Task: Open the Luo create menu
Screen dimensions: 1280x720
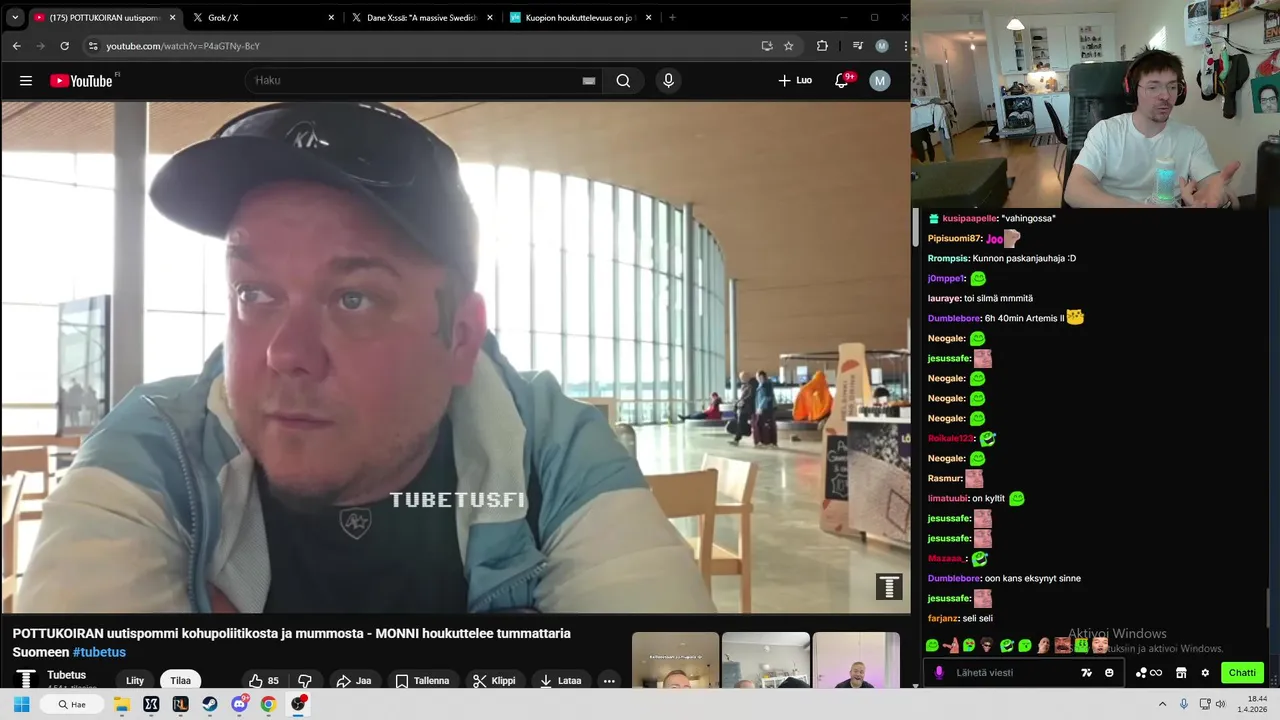Action: pos(796,81)
